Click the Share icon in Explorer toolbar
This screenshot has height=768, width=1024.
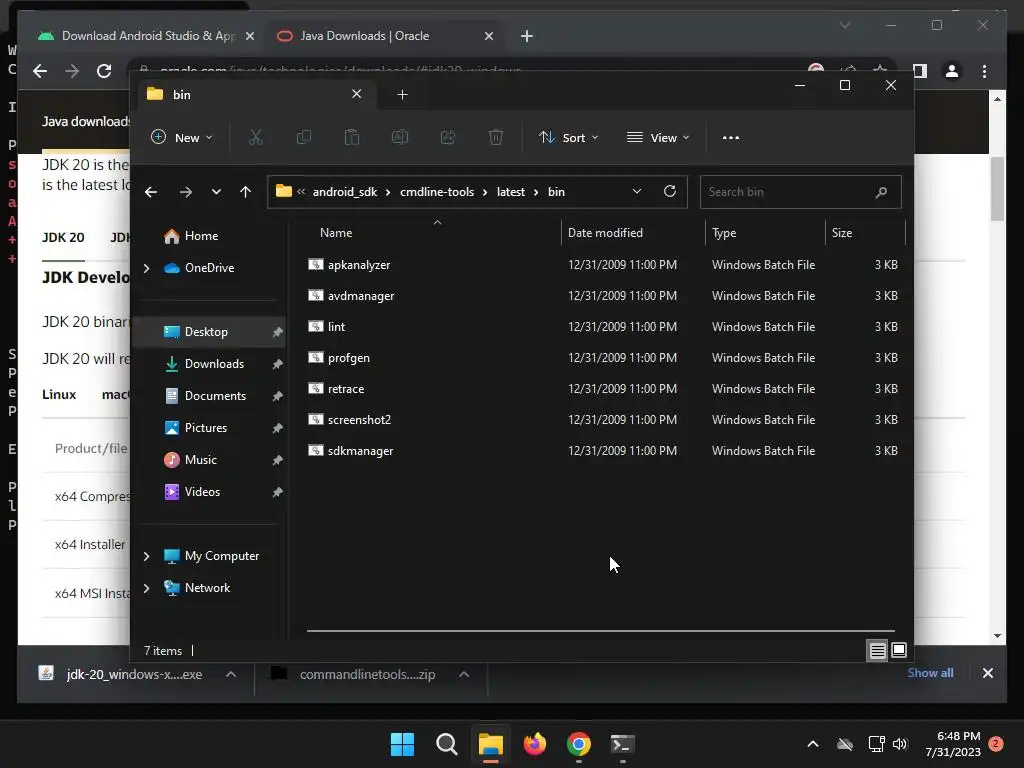click(448, 137)
